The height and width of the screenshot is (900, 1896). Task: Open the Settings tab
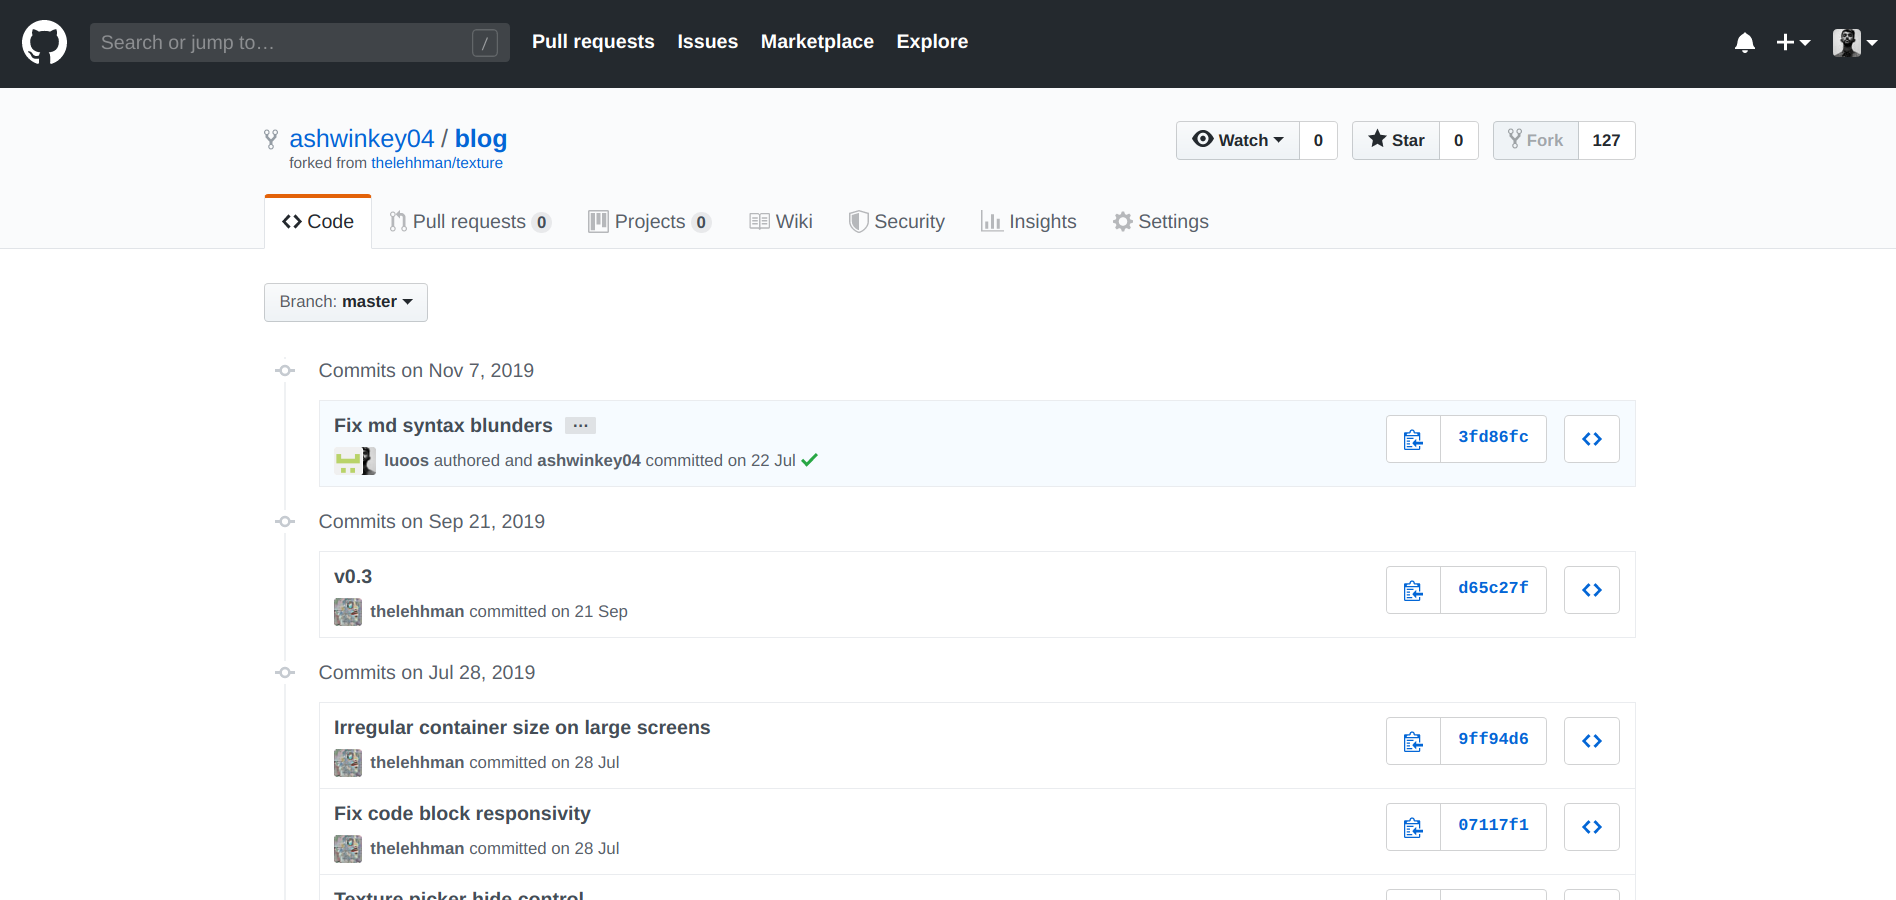[1161, 221]
